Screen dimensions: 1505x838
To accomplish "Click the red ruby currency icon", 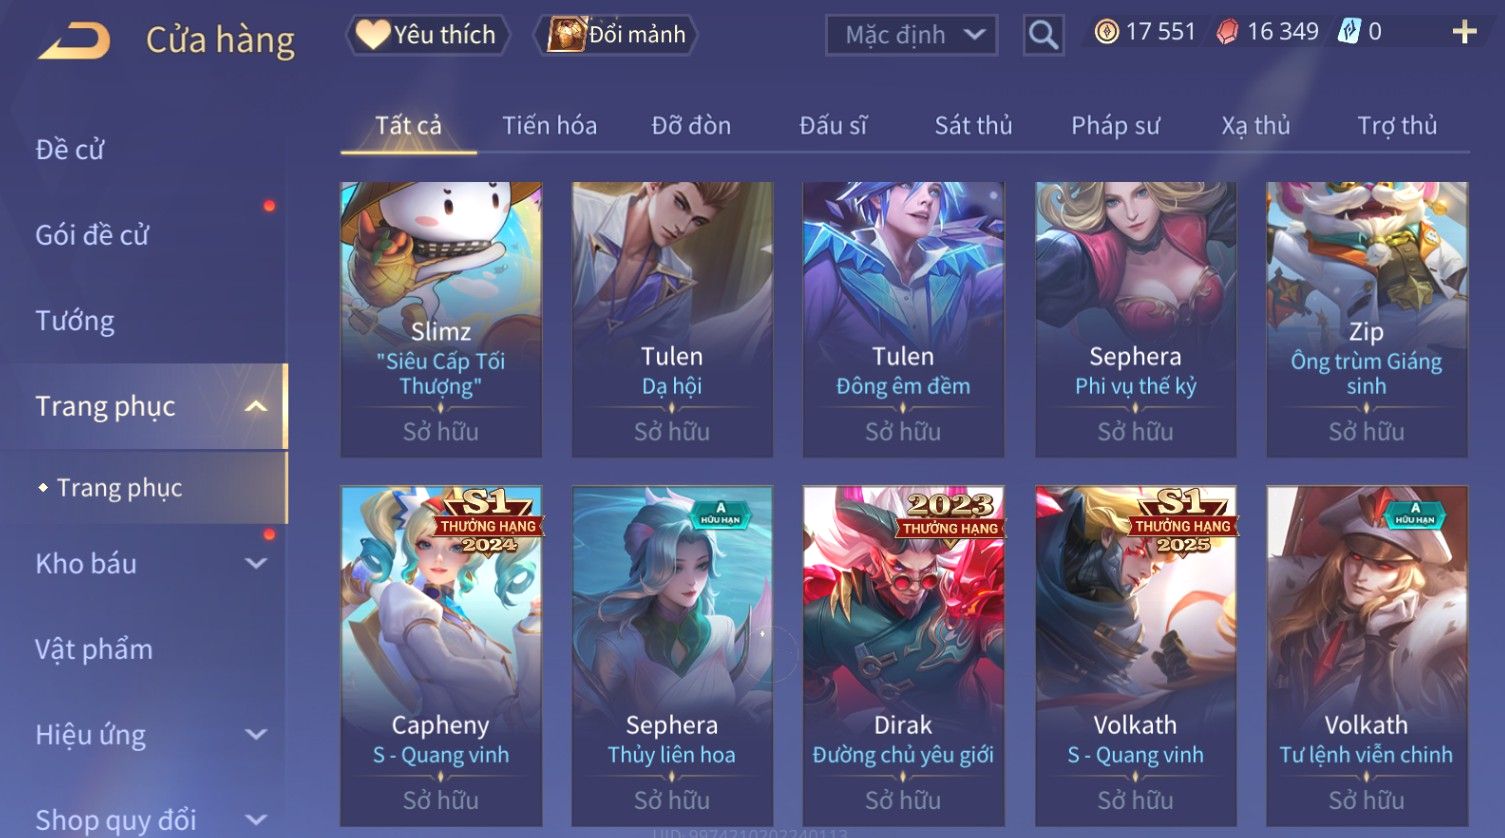I will point(1227,32).
